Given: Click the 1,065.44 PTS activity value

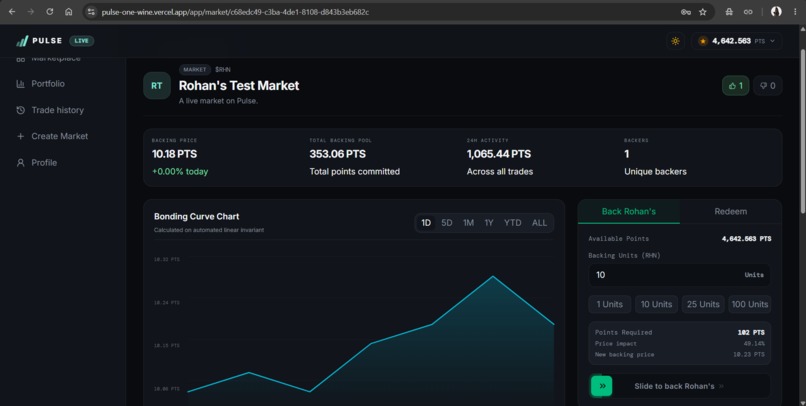Looking at the screenshot, I should [x=499, y=154].
